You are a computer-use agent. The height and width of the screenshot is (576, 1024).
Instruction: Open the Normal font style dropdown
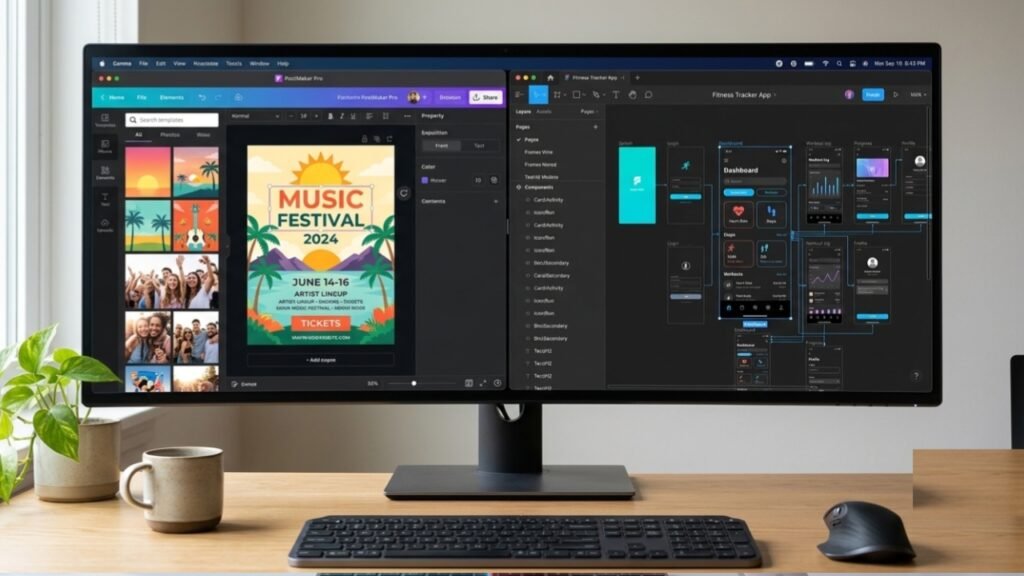pos(255,116)
